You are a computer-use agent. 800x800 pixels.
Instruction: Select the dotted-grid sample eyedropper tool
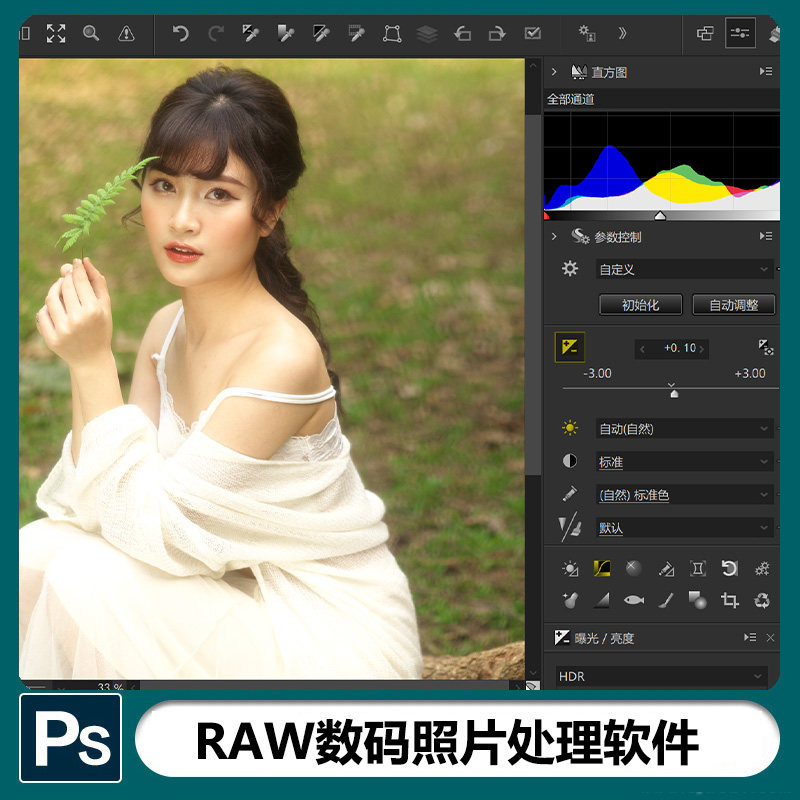pos(356,34)
